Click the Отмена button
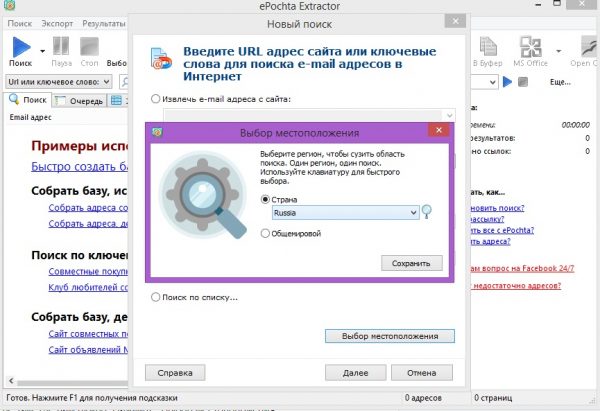 [x=422, y=373]
